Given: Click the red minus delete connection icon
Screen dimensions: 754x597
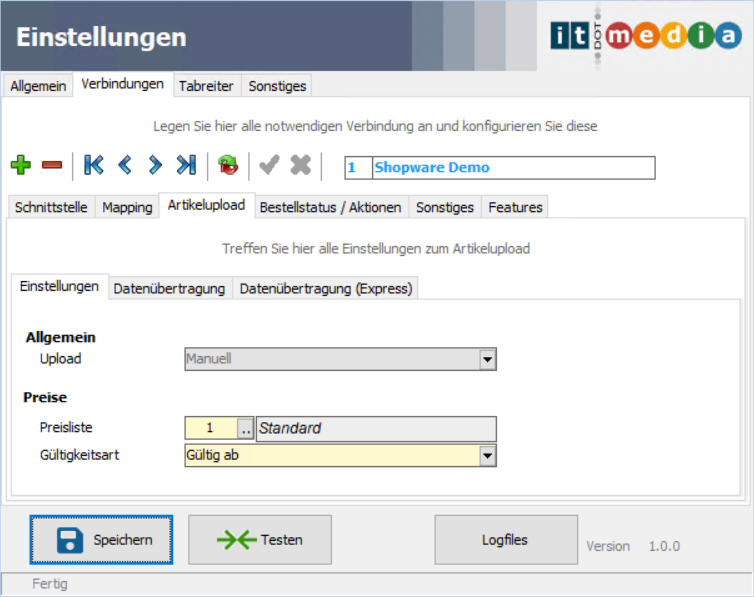Looking at the screenshot, I should [x=52, y=165].
